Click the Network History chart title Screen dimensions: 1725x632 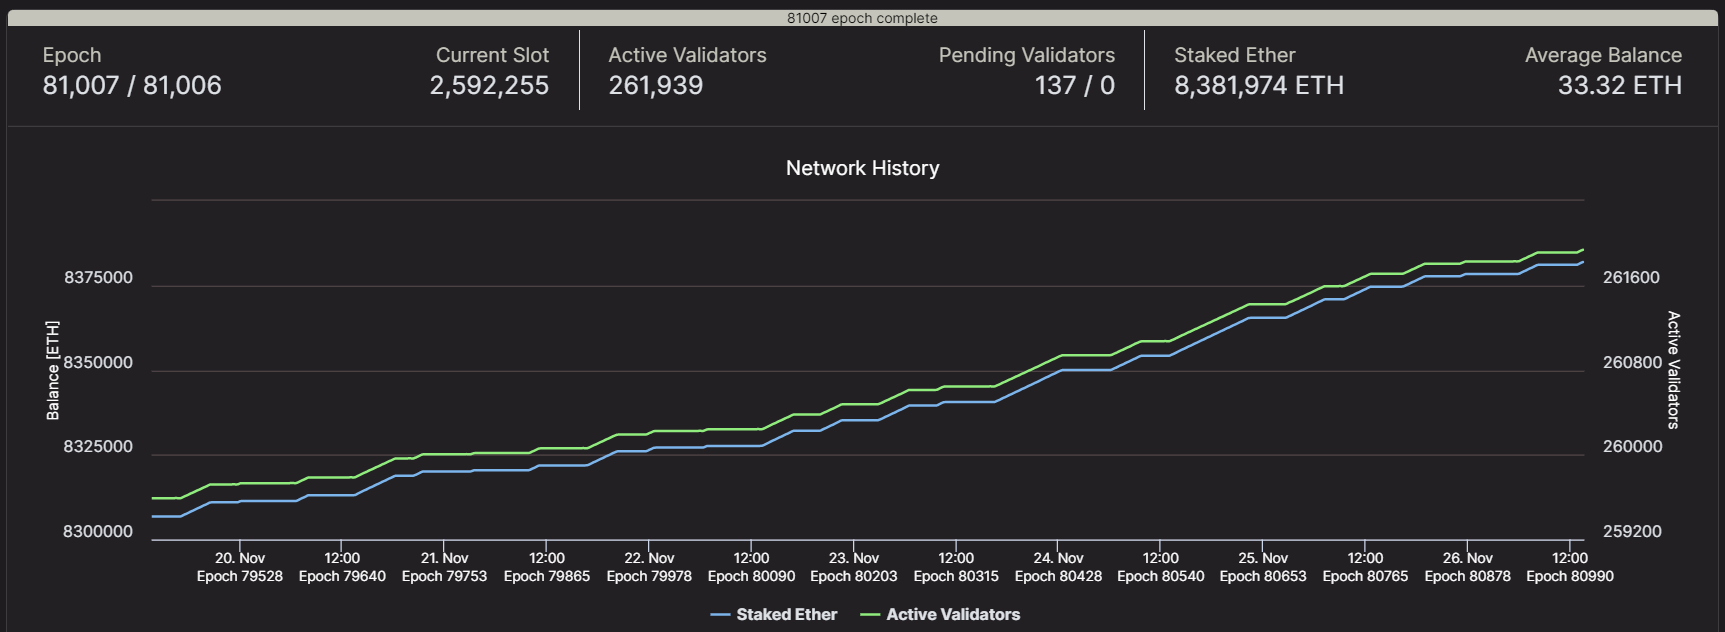click(x=862, y=168)
